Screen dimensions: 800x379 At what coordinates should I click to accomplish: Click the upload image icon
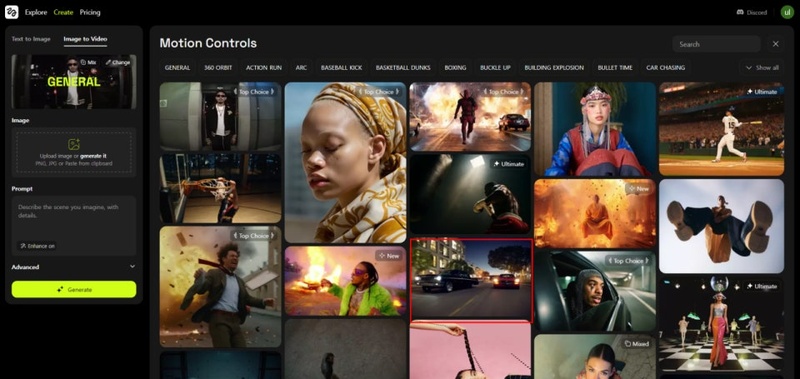click(74, 144)
